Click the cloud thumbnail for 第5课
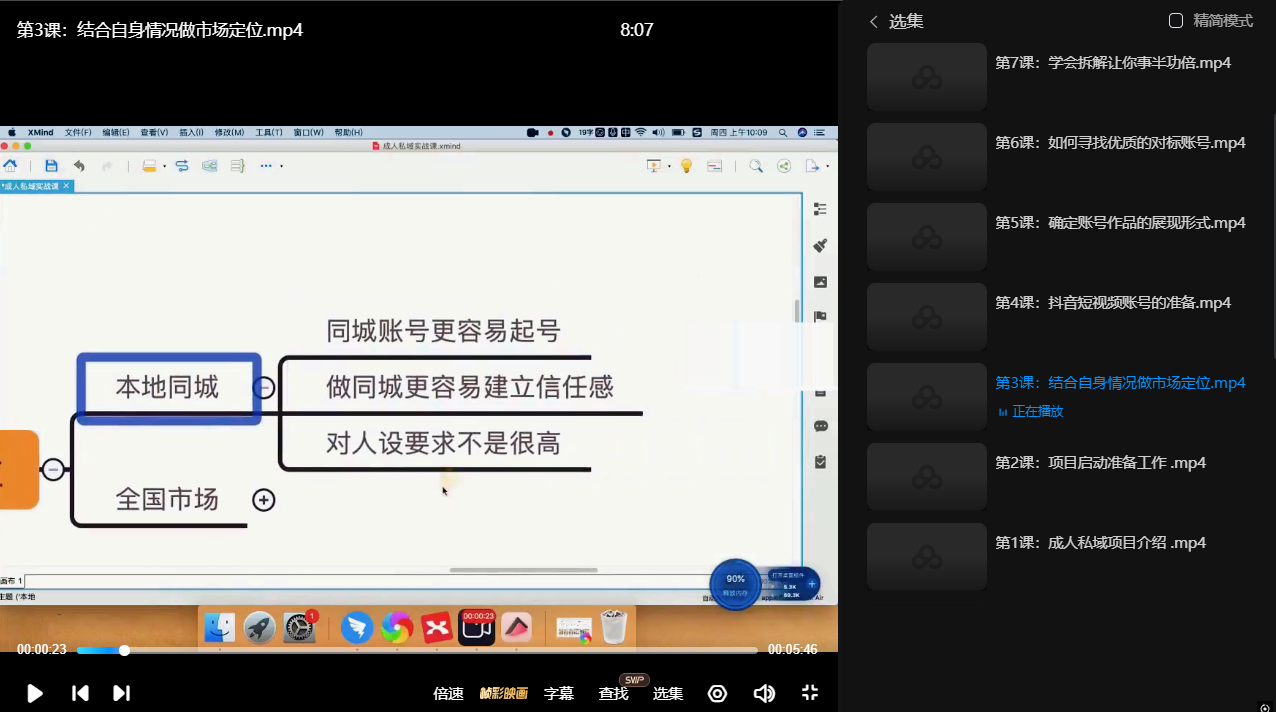This screenshot has height=712, width=1276. coord(927,237)
